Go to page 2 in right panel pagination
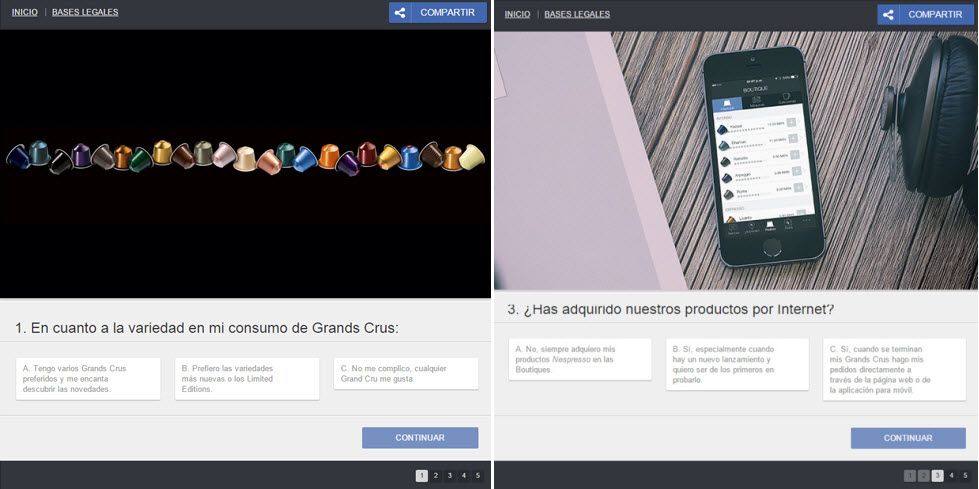The image size is (979, 489). (x=923, y=476)
